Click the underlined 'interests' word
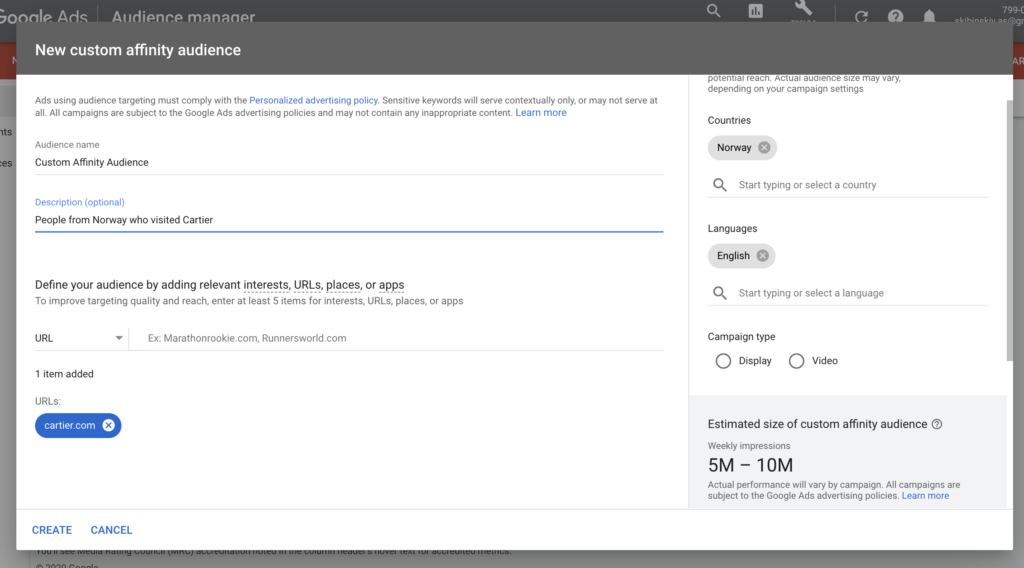This screenshot has width=1024, height=568. pyautogui.click(x=266, y=285)
